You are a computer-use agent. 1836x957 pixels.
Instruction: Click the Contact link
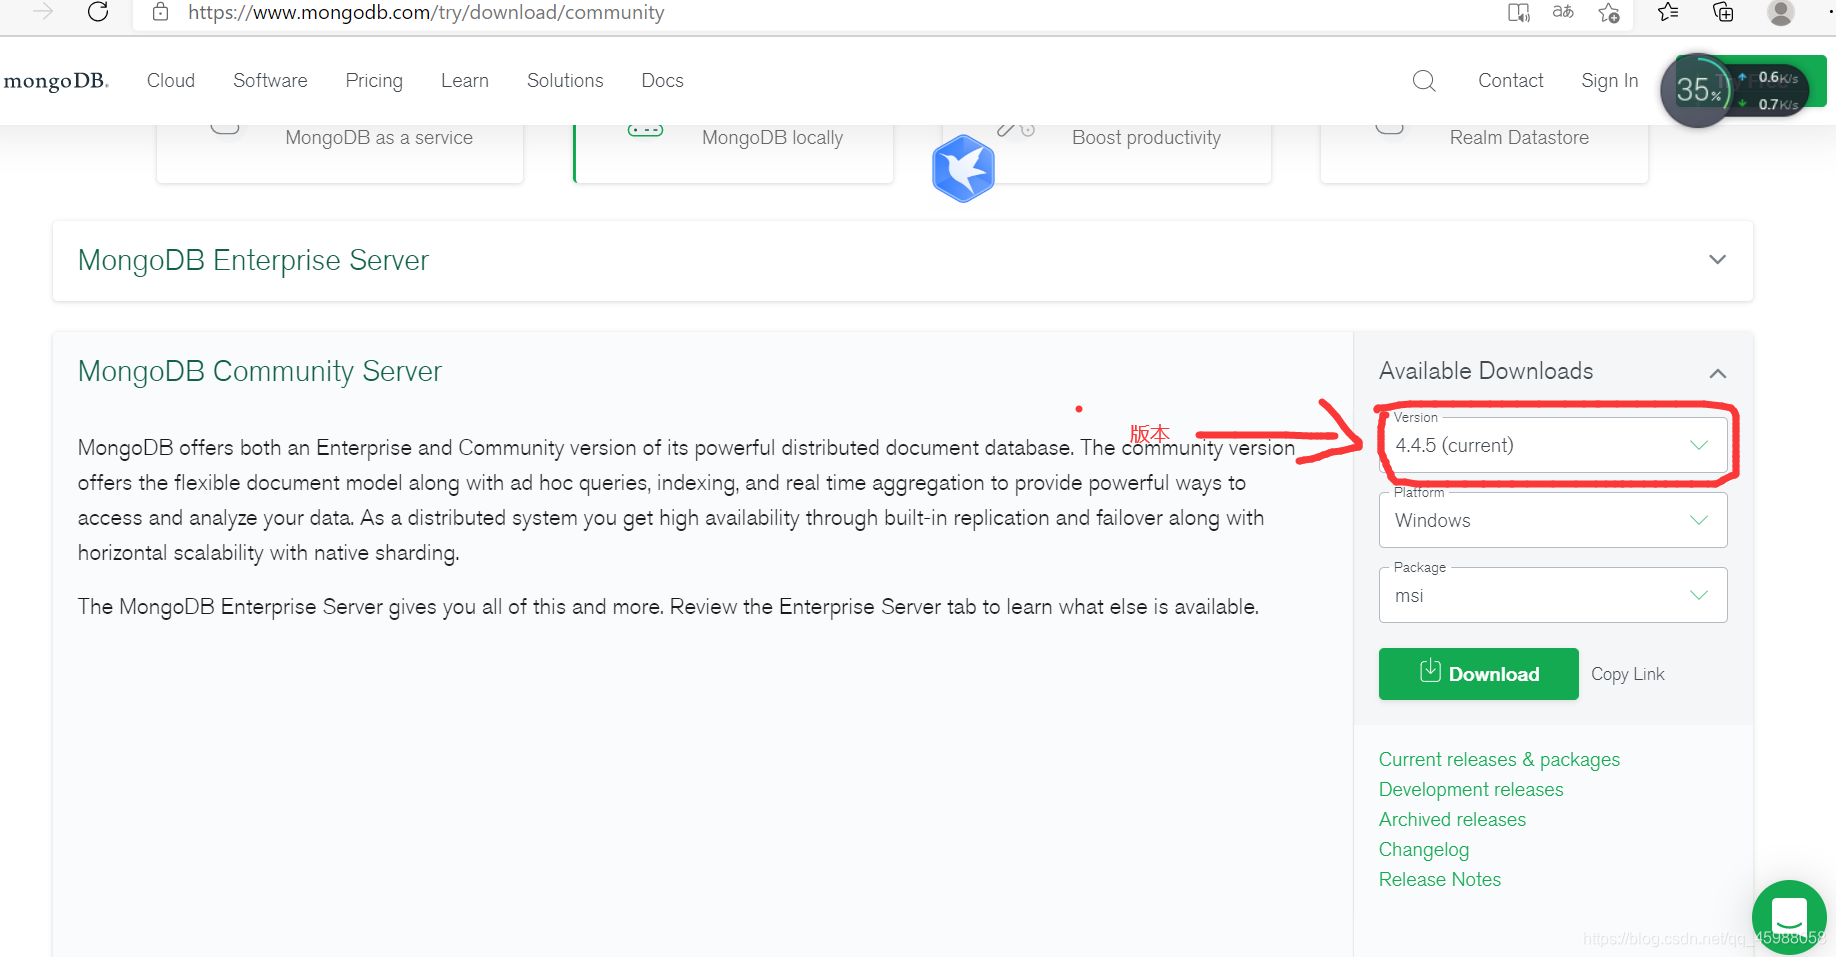click(1511, 81)
